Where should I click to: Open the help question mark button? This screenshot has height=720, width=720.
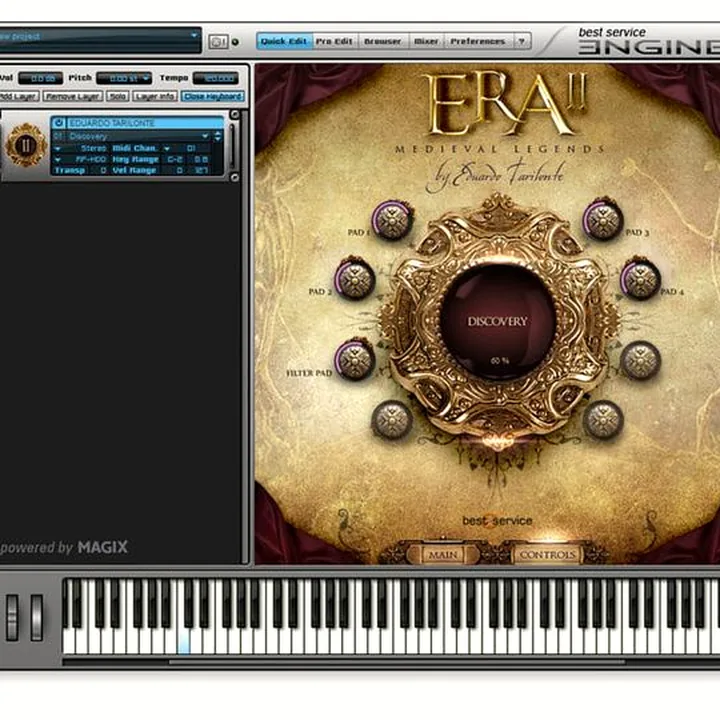(522, 41)
